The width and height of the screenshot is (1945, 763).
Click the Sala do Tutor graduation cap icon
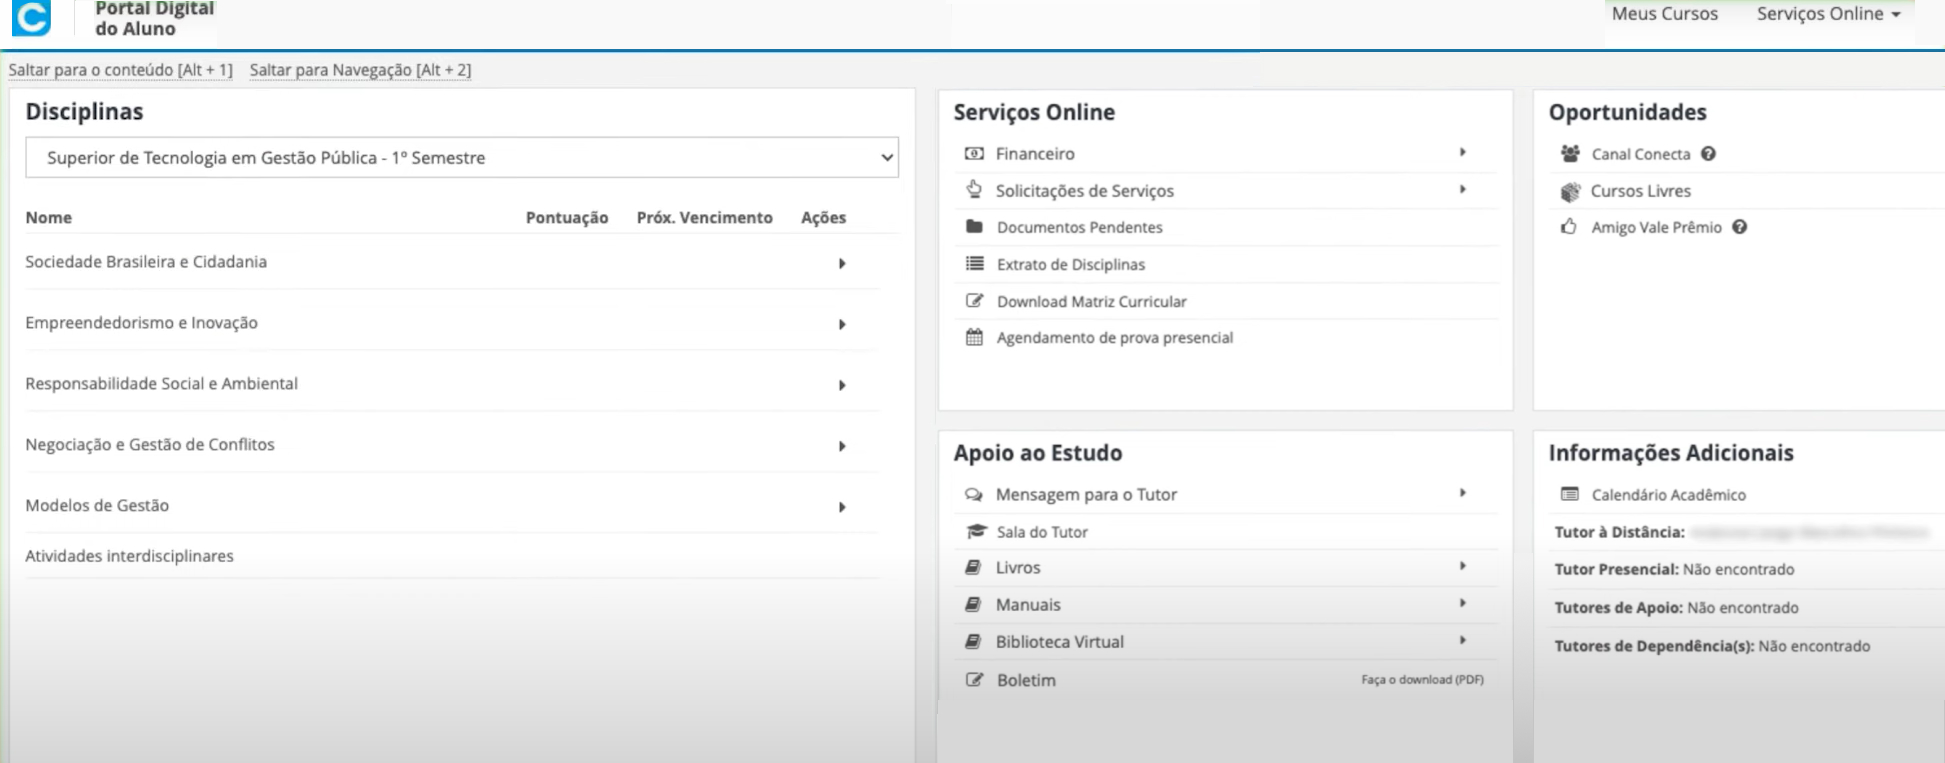(x=975, y=532)
